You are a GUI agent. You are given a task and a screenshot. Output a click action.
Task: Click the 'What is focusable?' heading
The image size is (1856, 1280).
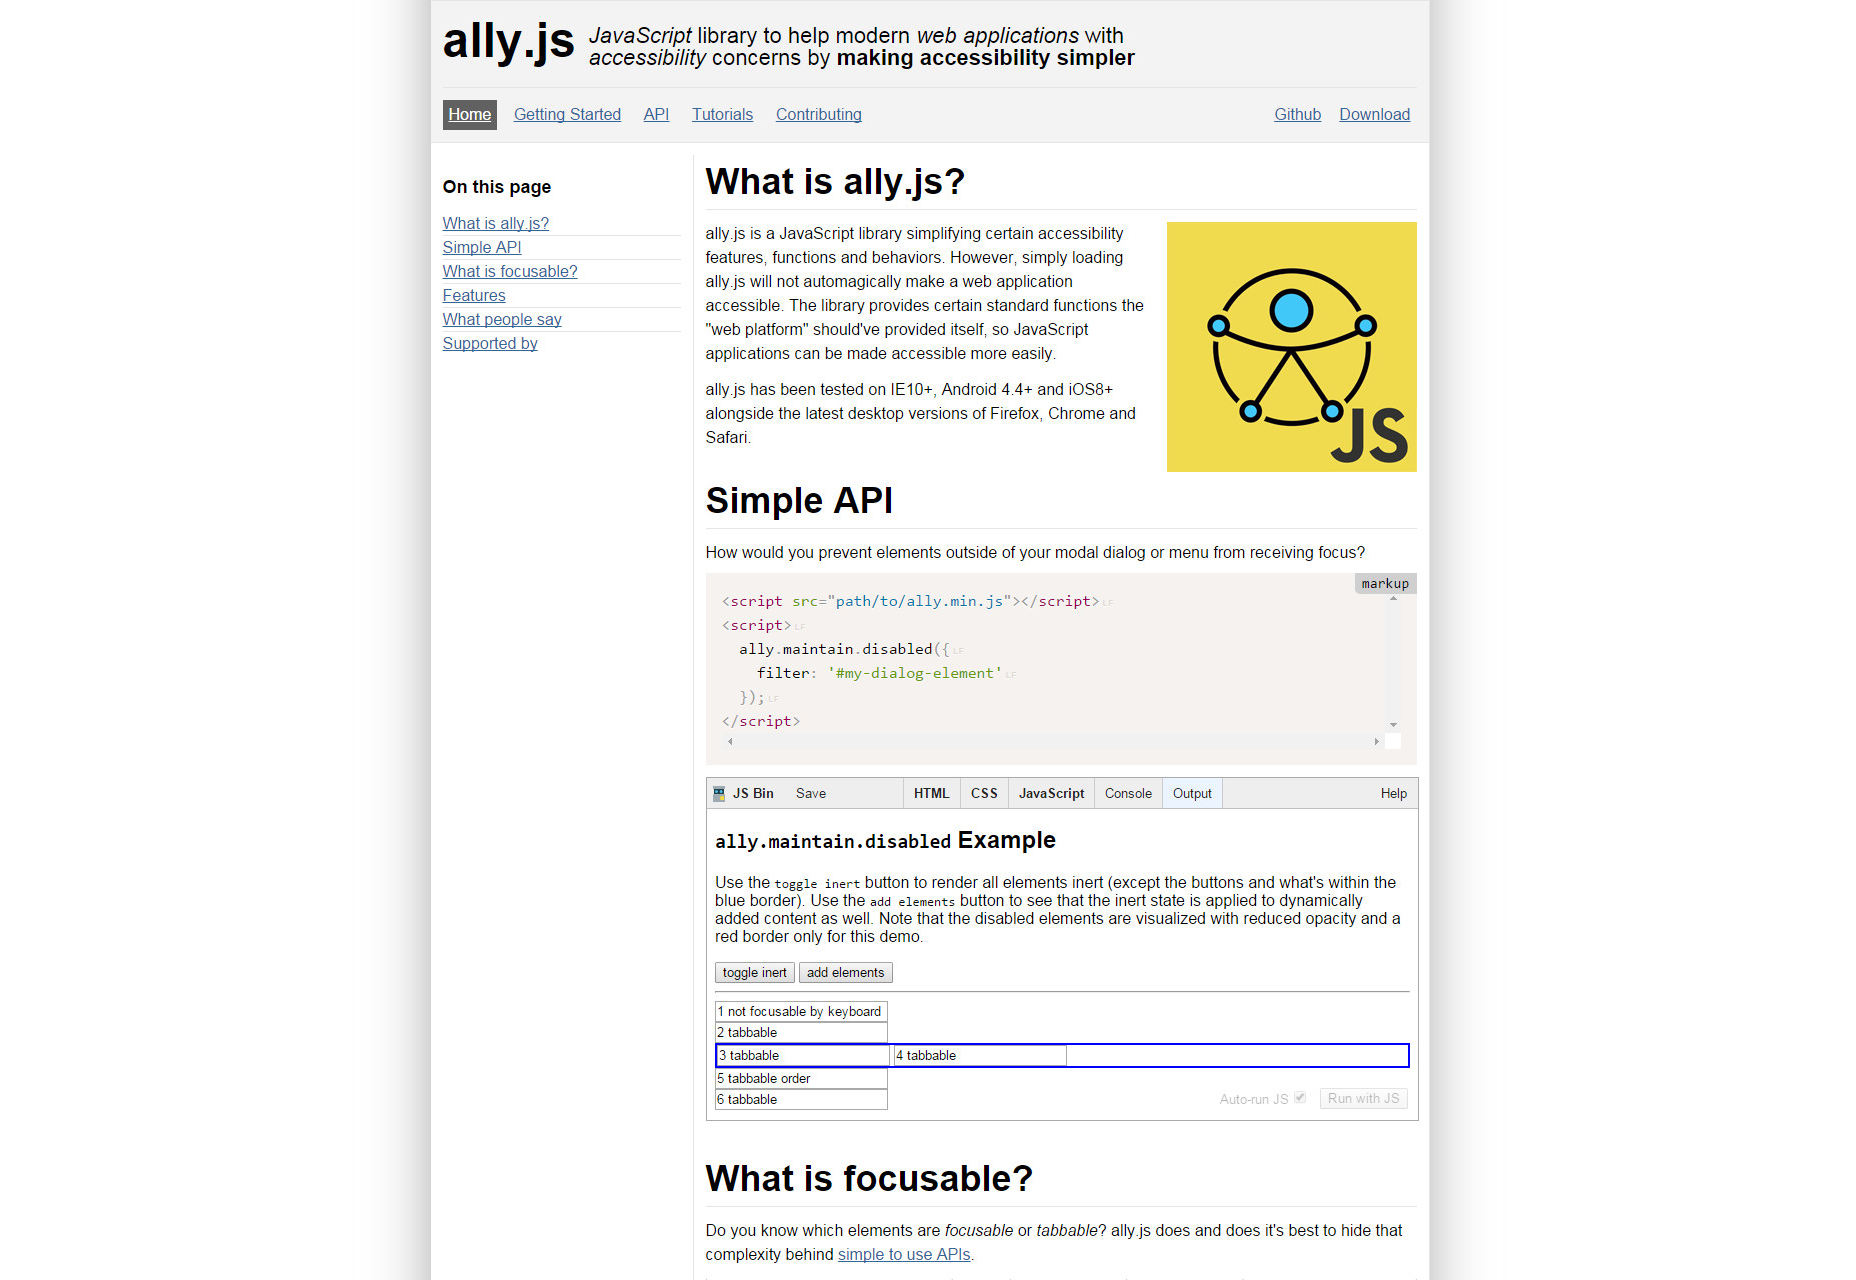click(x=869, y=1179)
